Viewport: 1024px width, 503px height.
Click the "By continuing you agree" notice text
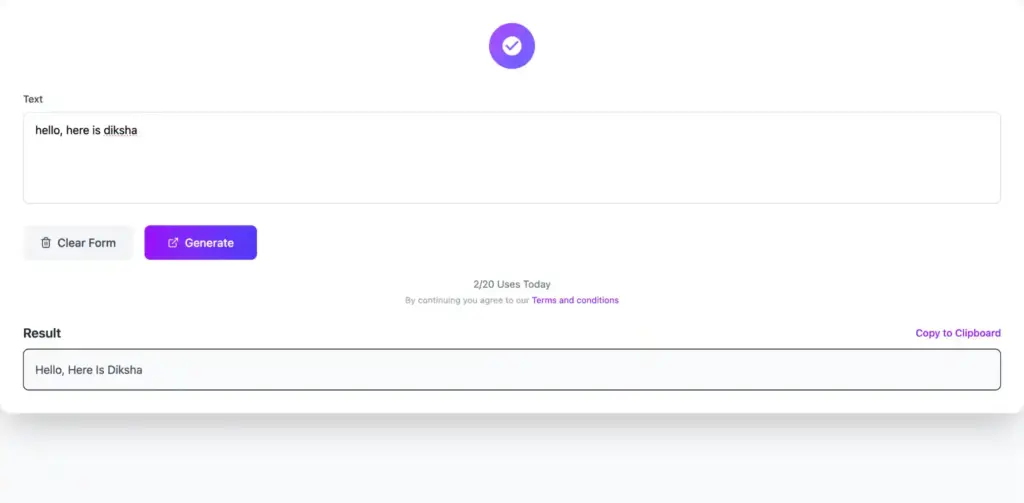tap(467, 300)
